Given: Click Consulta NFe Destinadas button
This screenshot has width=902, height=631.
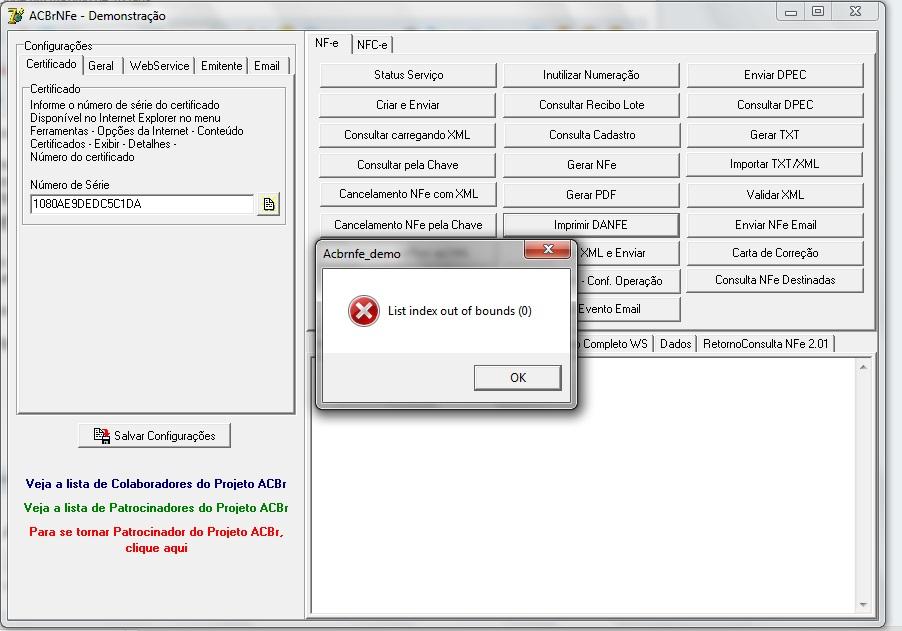Looking at the screenshot, I should 775,280.
